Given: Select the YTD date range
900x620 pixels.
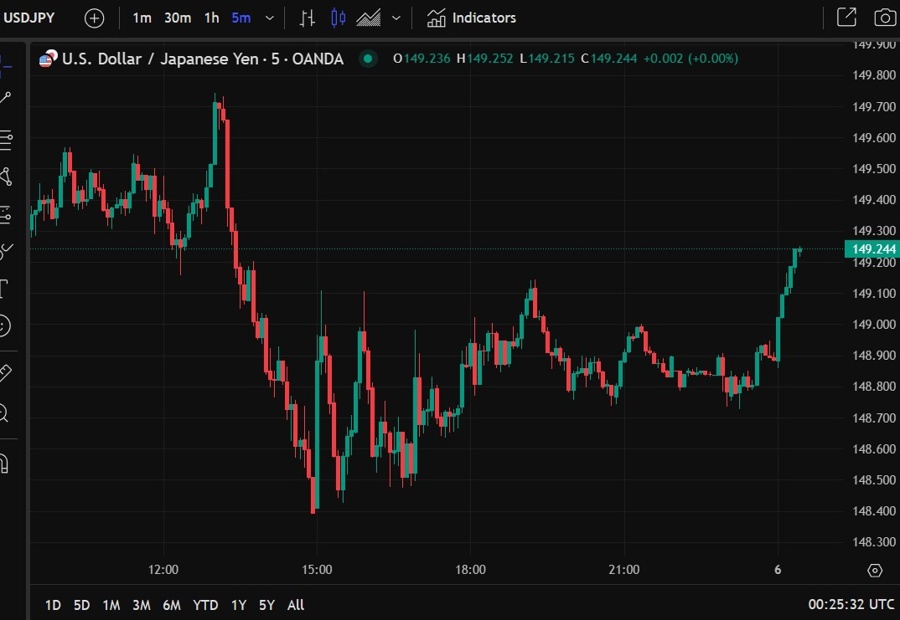Looking at the screenshot, I should pyautogui.click(x=206, y=605).
